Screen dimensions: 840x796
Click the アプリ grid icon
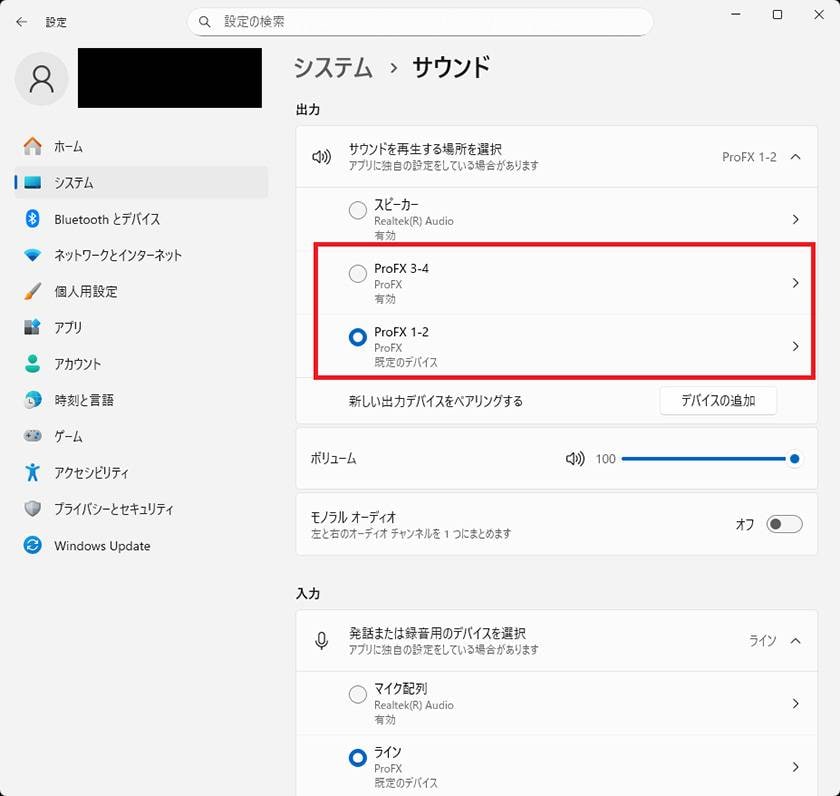(x=32, y=327)
